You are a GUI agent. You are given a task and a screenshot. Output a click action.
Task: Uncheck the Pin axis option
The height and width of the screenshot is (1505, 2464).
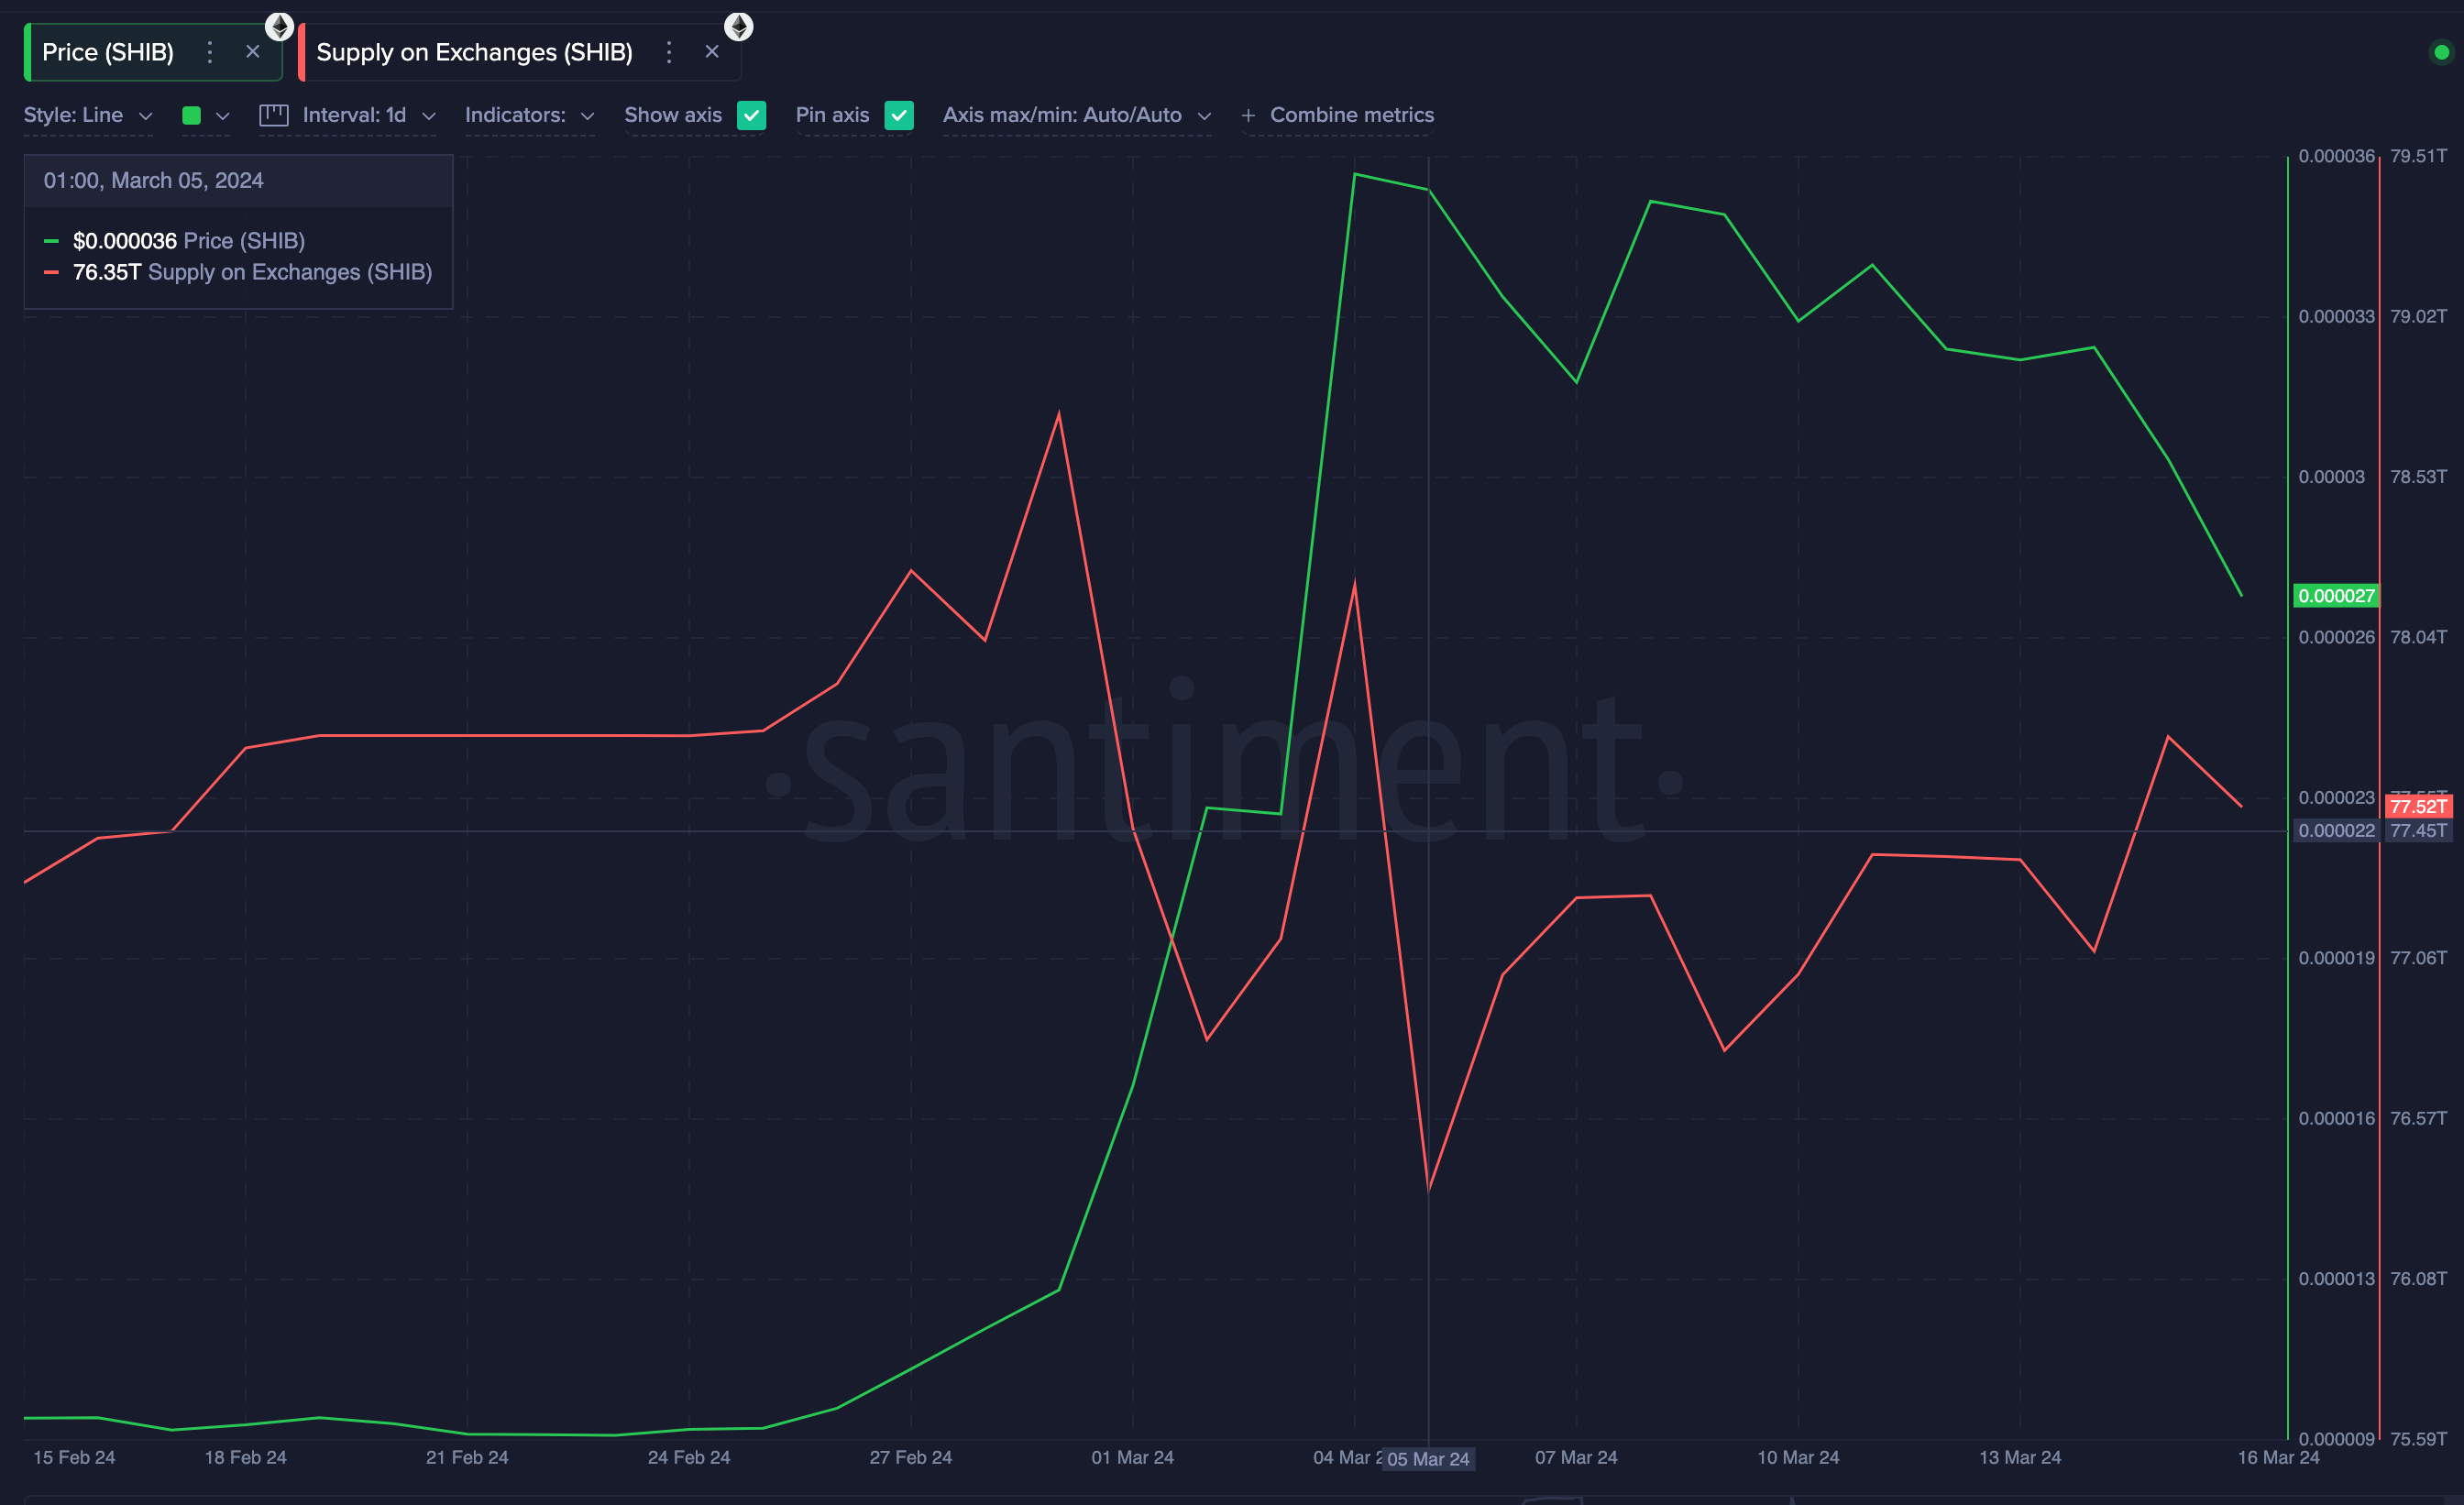pyautogui.click(x=899, y=115)
